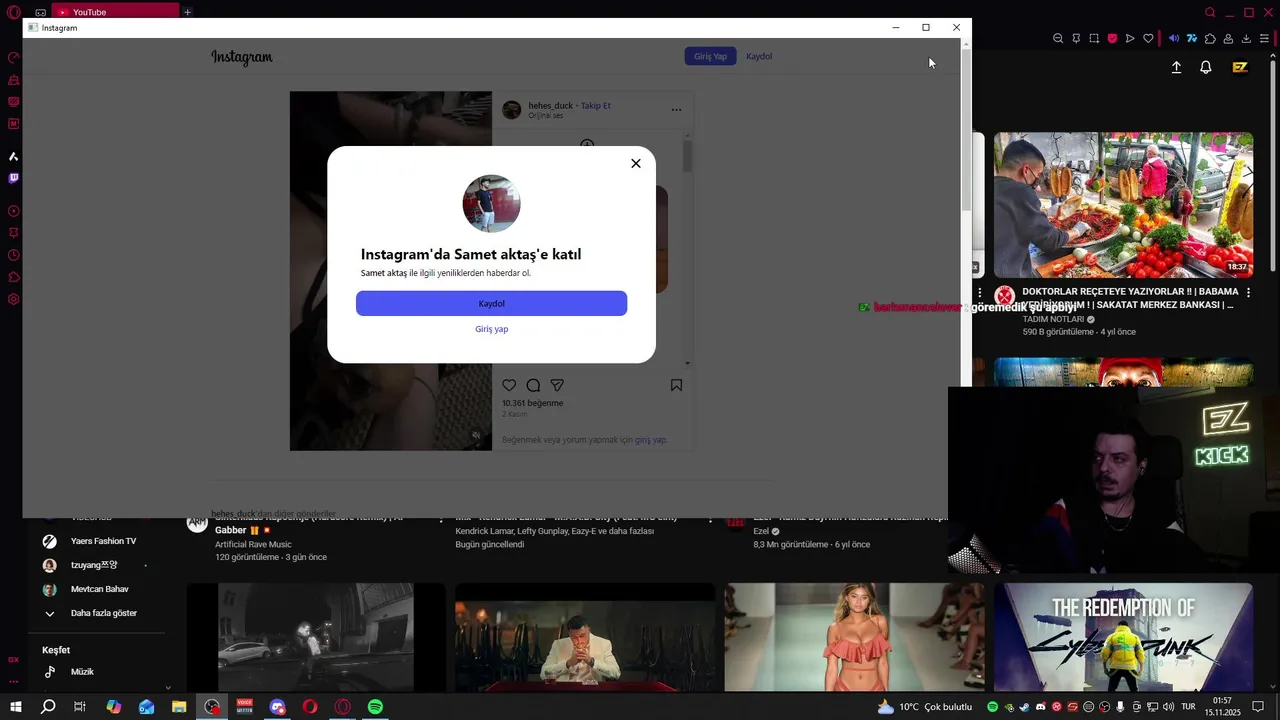This screenshot has width=1280, height=720.
Task: Click the comments panel scrollbar thumb
Action: 687,156
